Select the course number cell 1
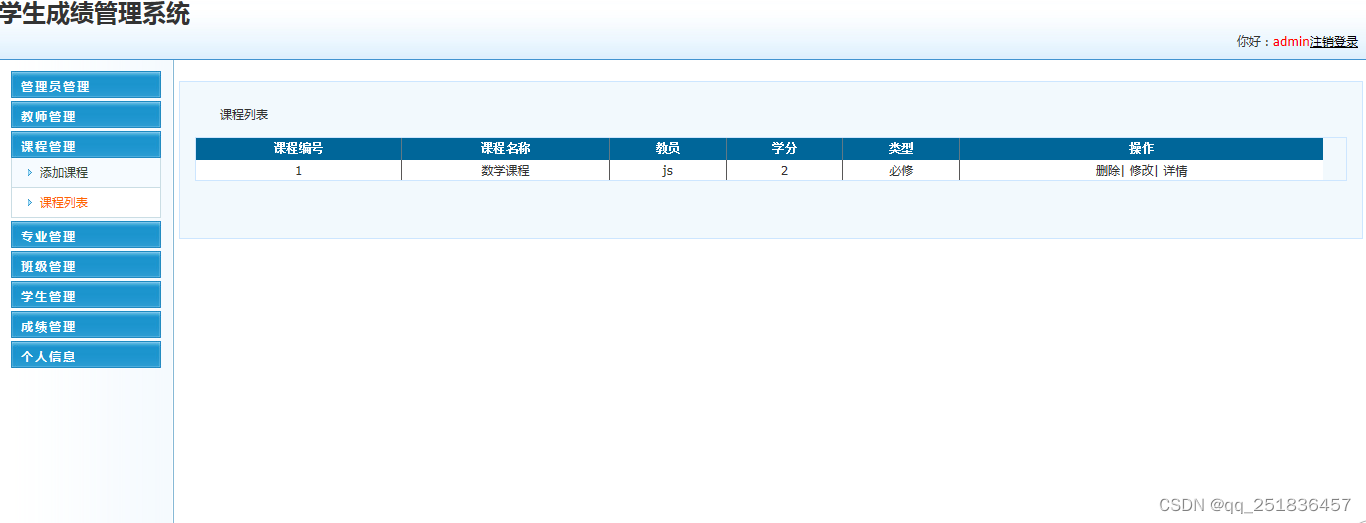1366x523 pixels. click(298, 171)
